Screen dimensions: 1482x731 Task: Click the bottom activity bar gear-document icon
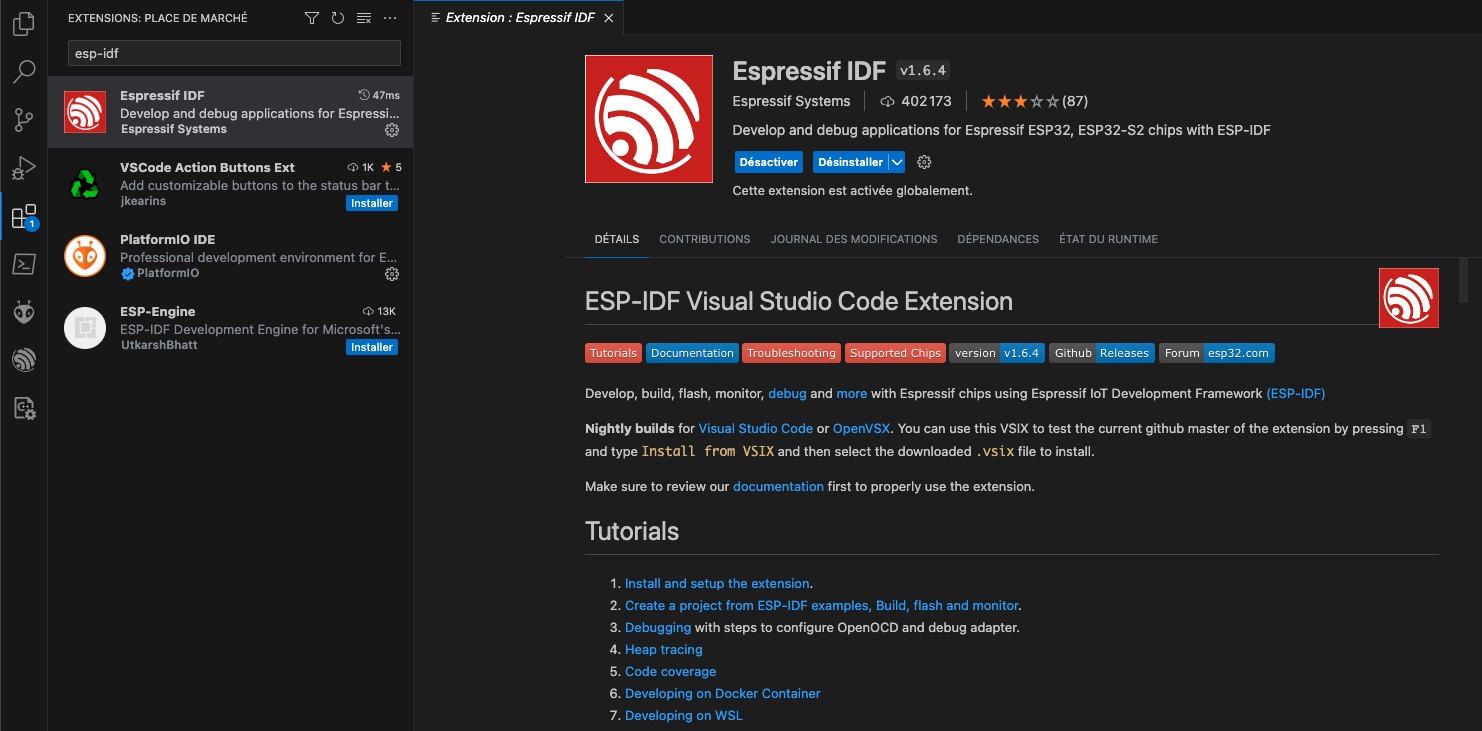tap(24, 408)
